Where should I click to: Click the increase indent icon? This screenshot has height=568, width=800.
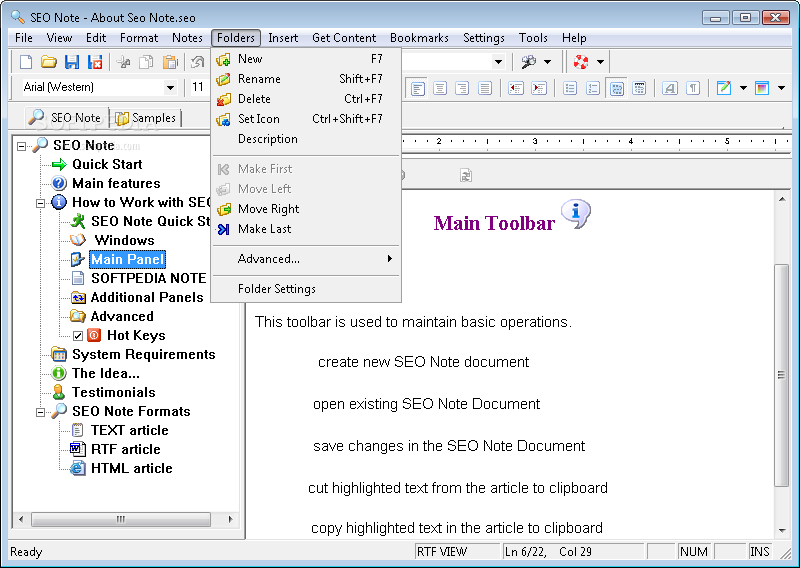click(539, 89)
